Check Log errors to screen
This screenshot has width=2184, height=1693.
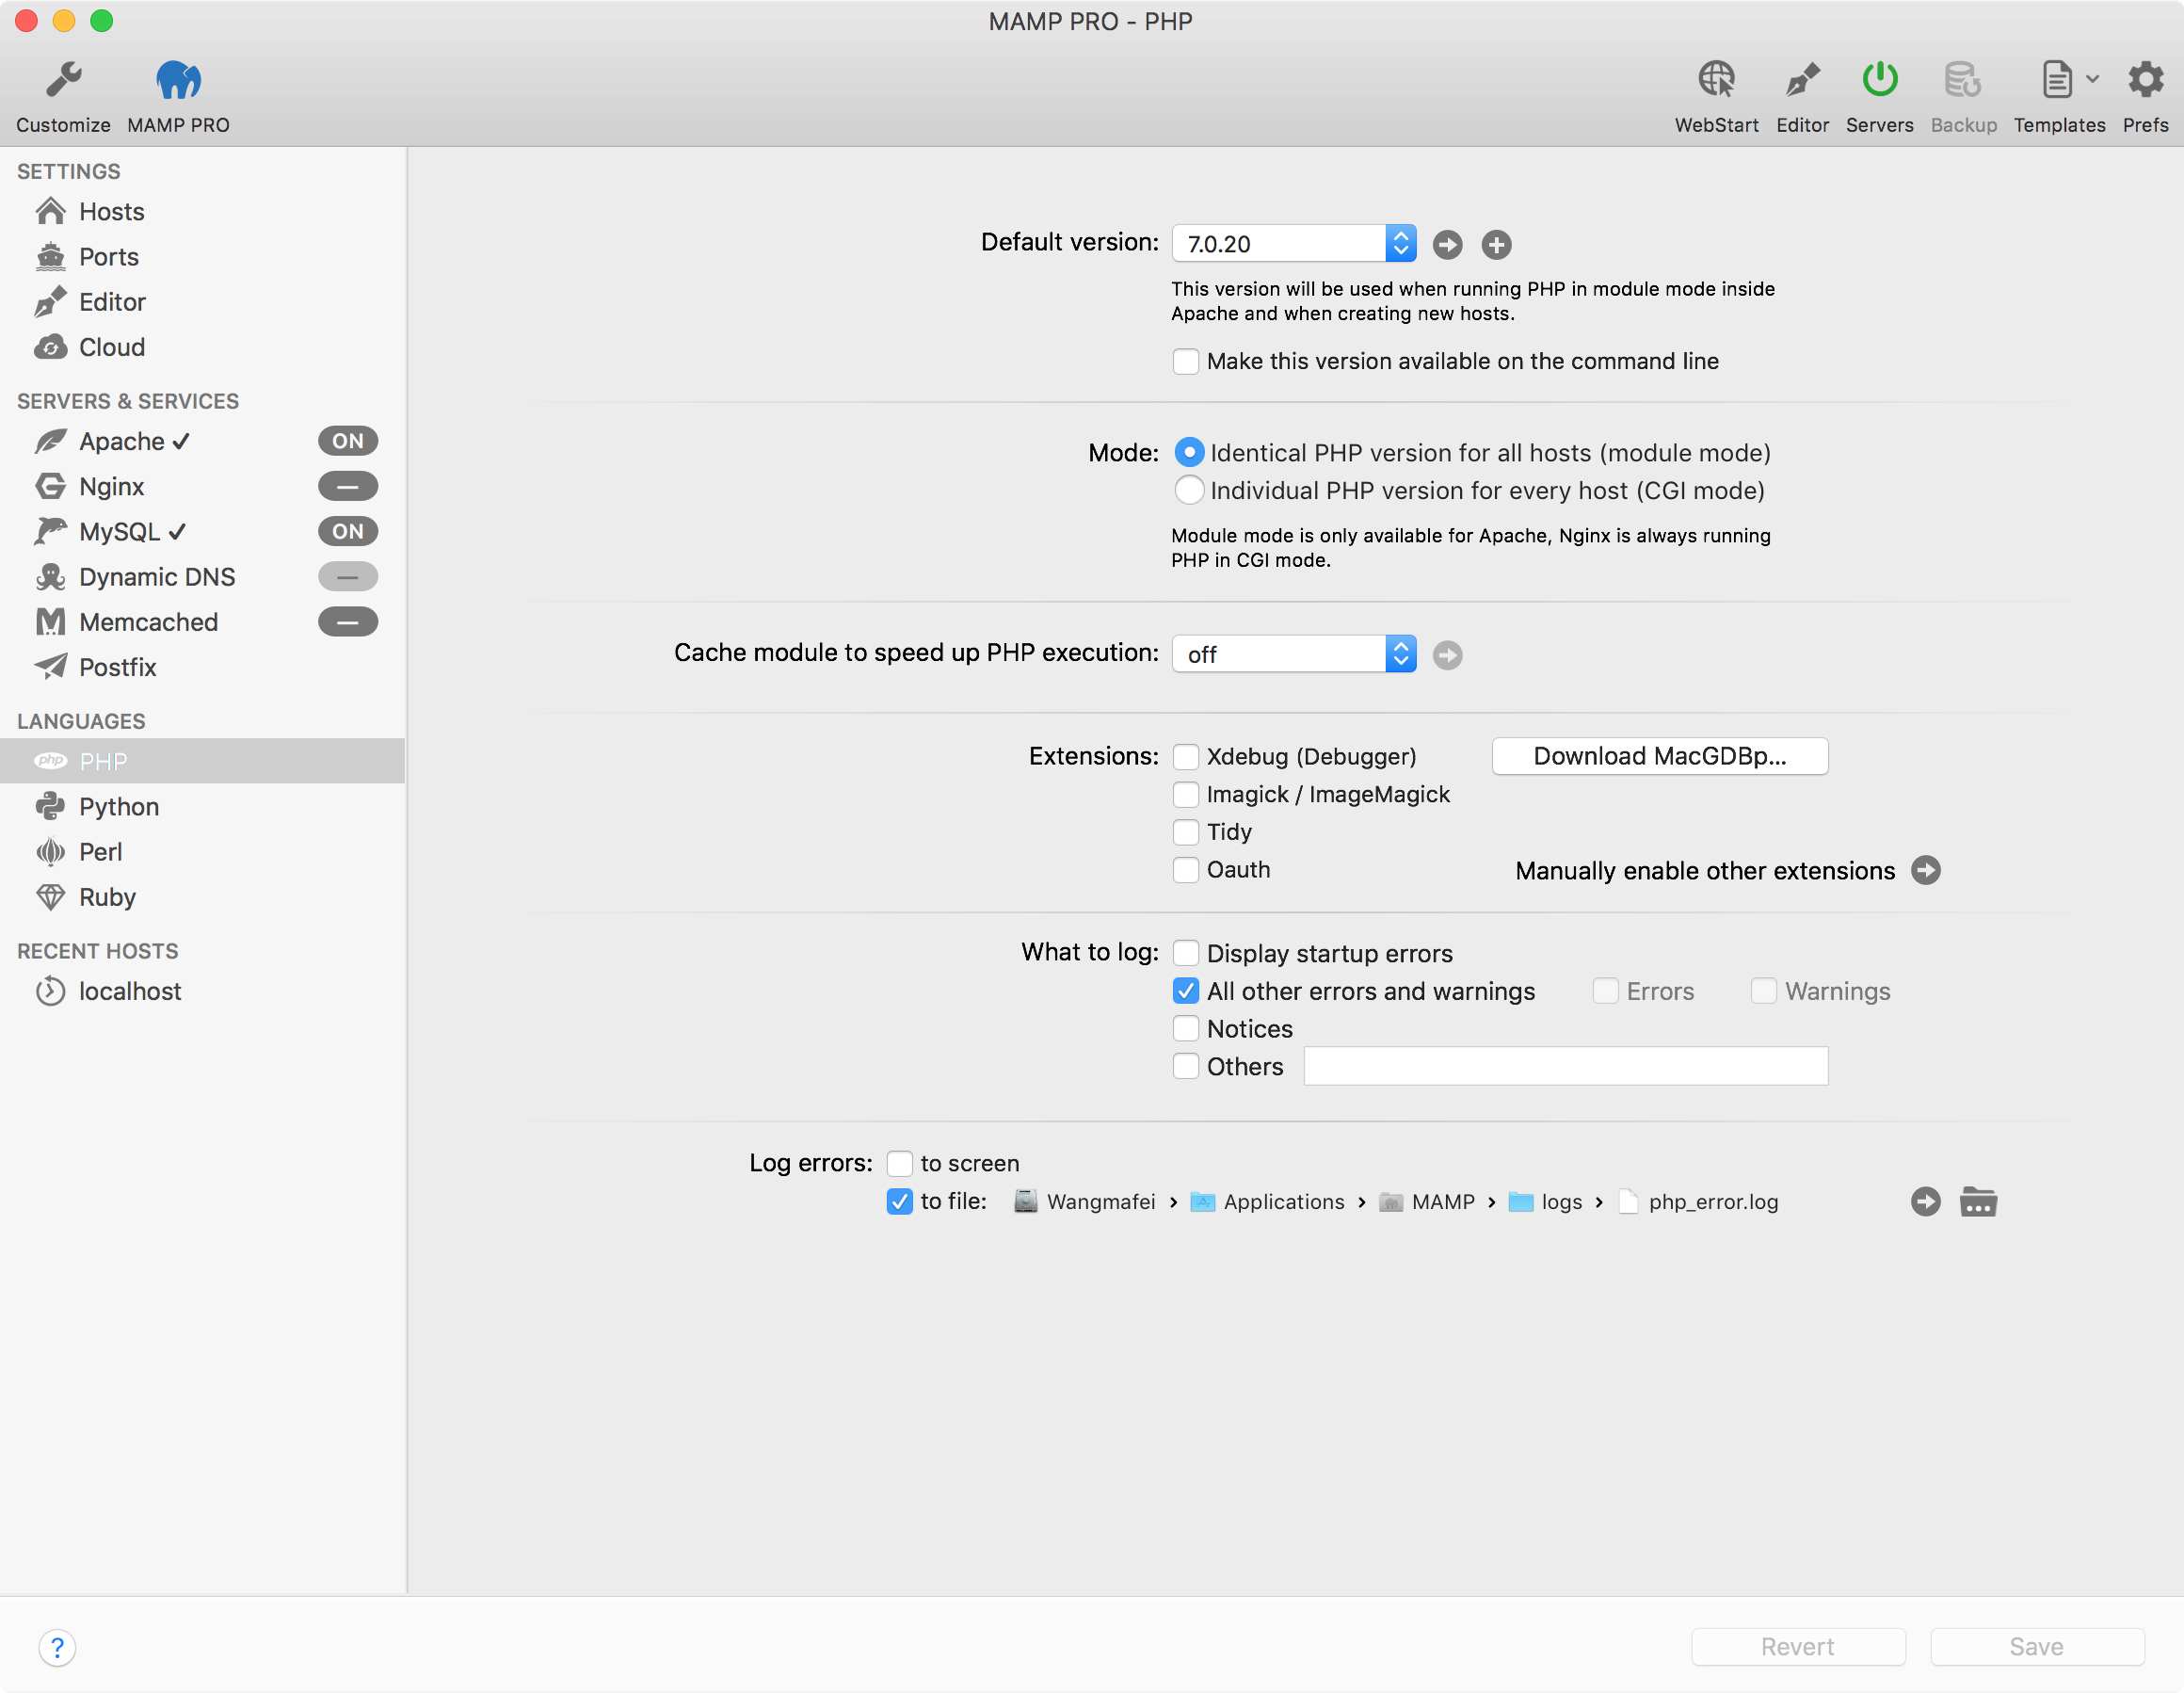tap(899, 1163)
